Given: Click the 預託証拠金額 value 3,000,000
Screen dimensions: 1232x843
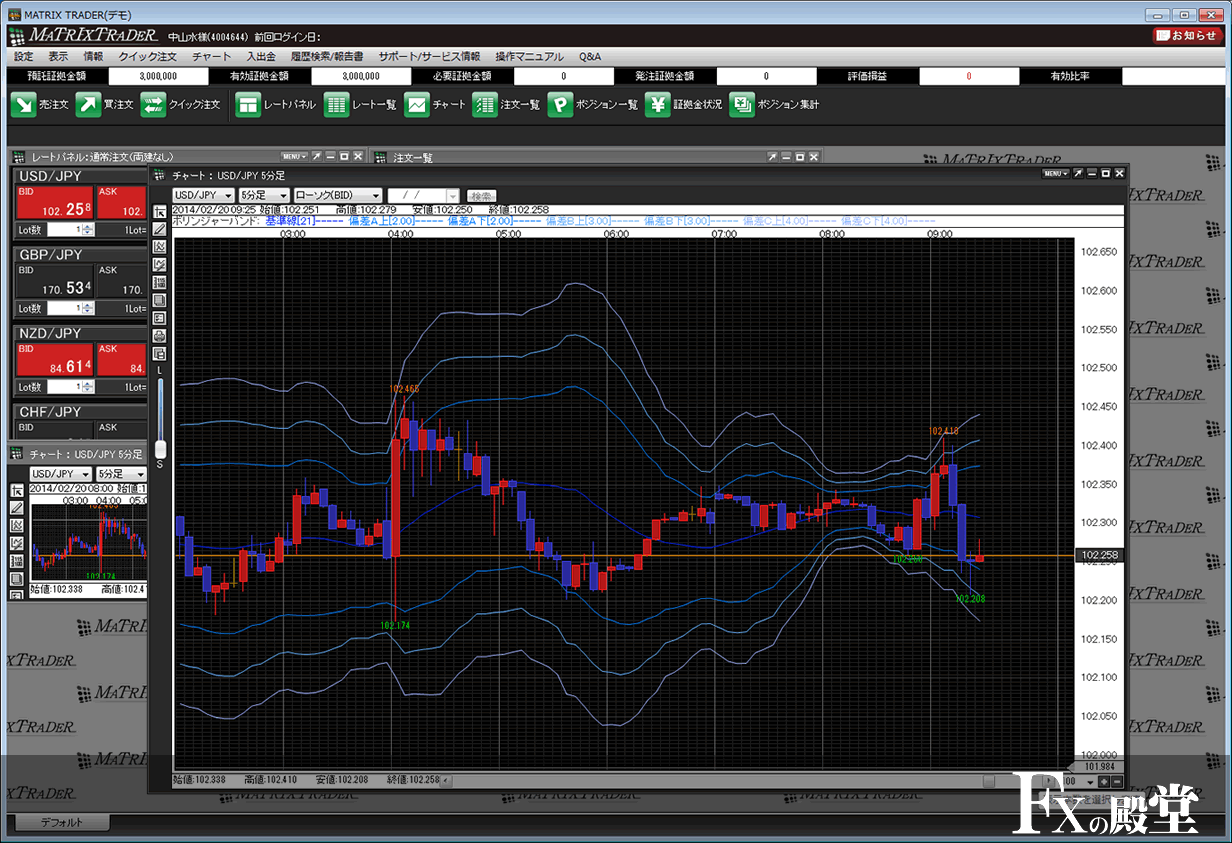Looking at the screenshot, I should click(x=159, y=76).
